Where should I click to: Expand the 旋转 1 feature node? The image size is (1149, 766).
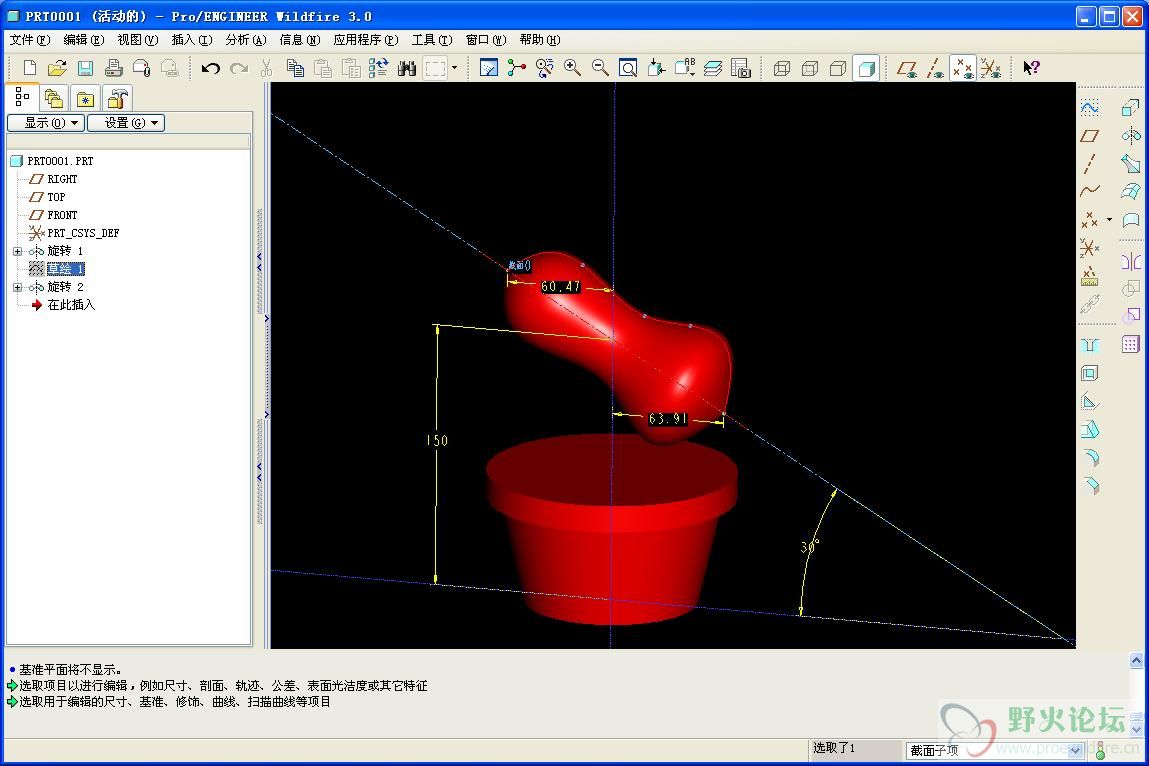[x=18, y=251]
